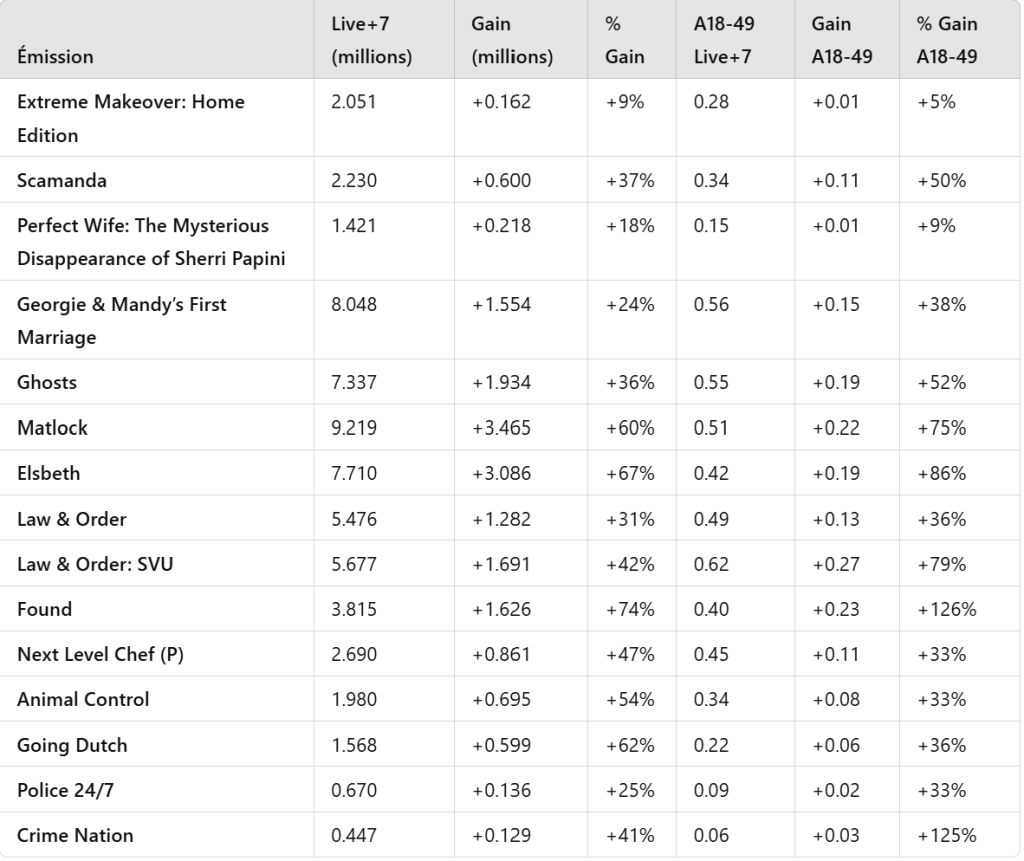Select Found's +126% A18-49 gain
The image size is (1024, 861).
(946, 608)
